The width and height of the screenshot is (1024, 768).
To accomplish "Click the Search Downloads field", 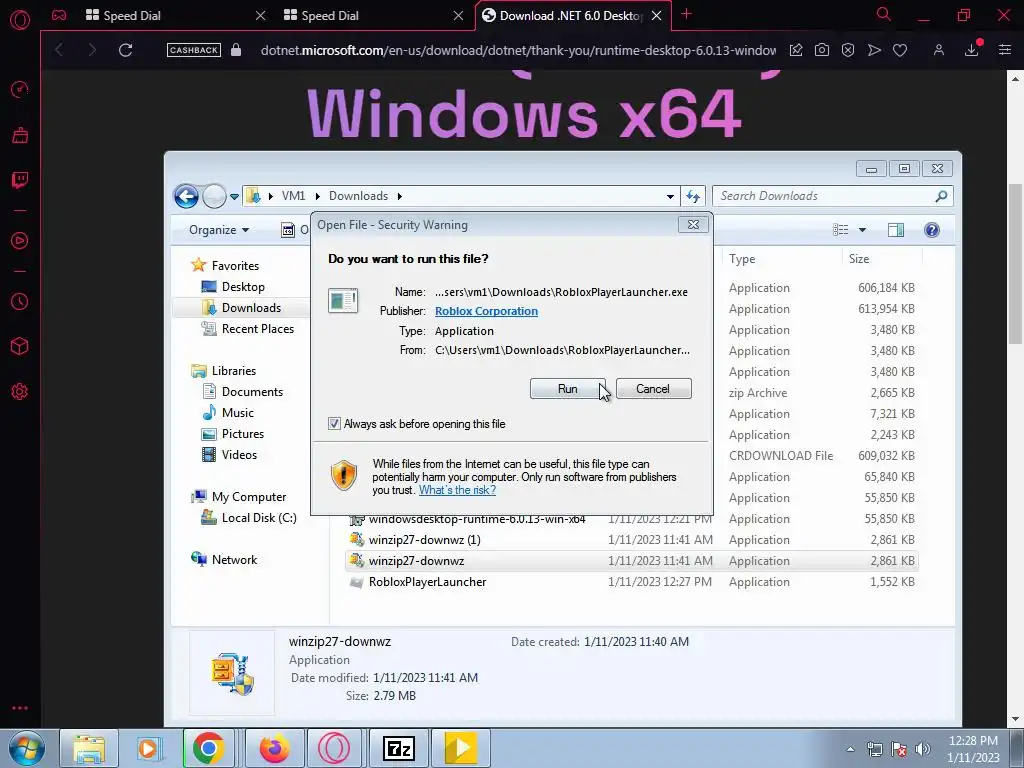I will tap(833, 196).
